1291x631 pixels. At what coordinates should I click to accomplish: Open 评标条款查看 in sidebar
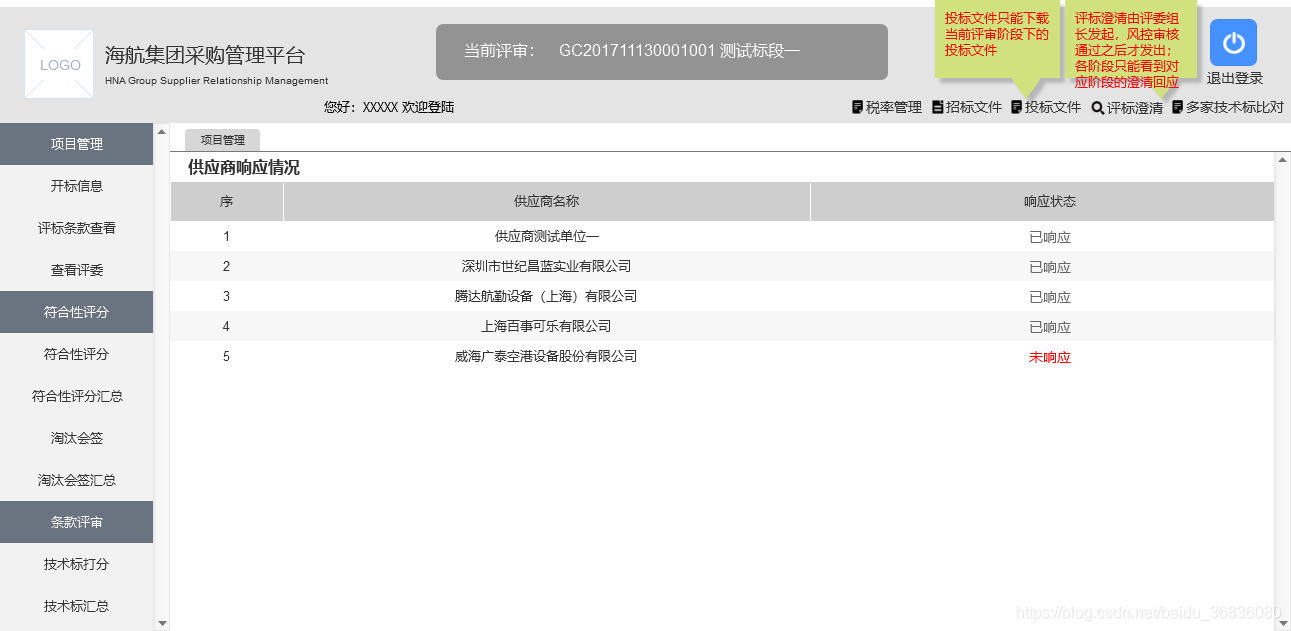tap(77, 228)
